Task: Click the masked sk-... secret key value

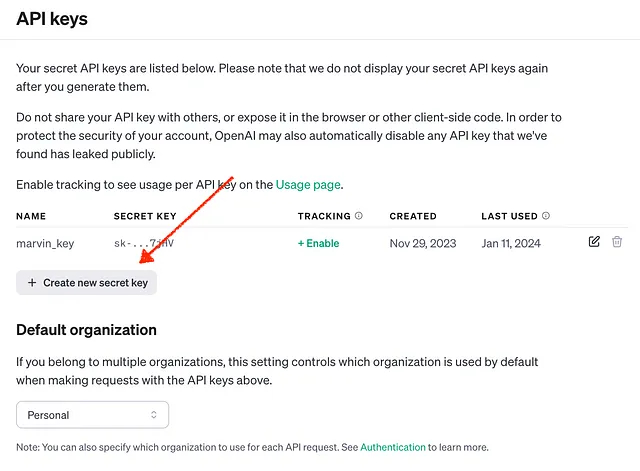Action: pyautogui.click(x=144, y=243)
